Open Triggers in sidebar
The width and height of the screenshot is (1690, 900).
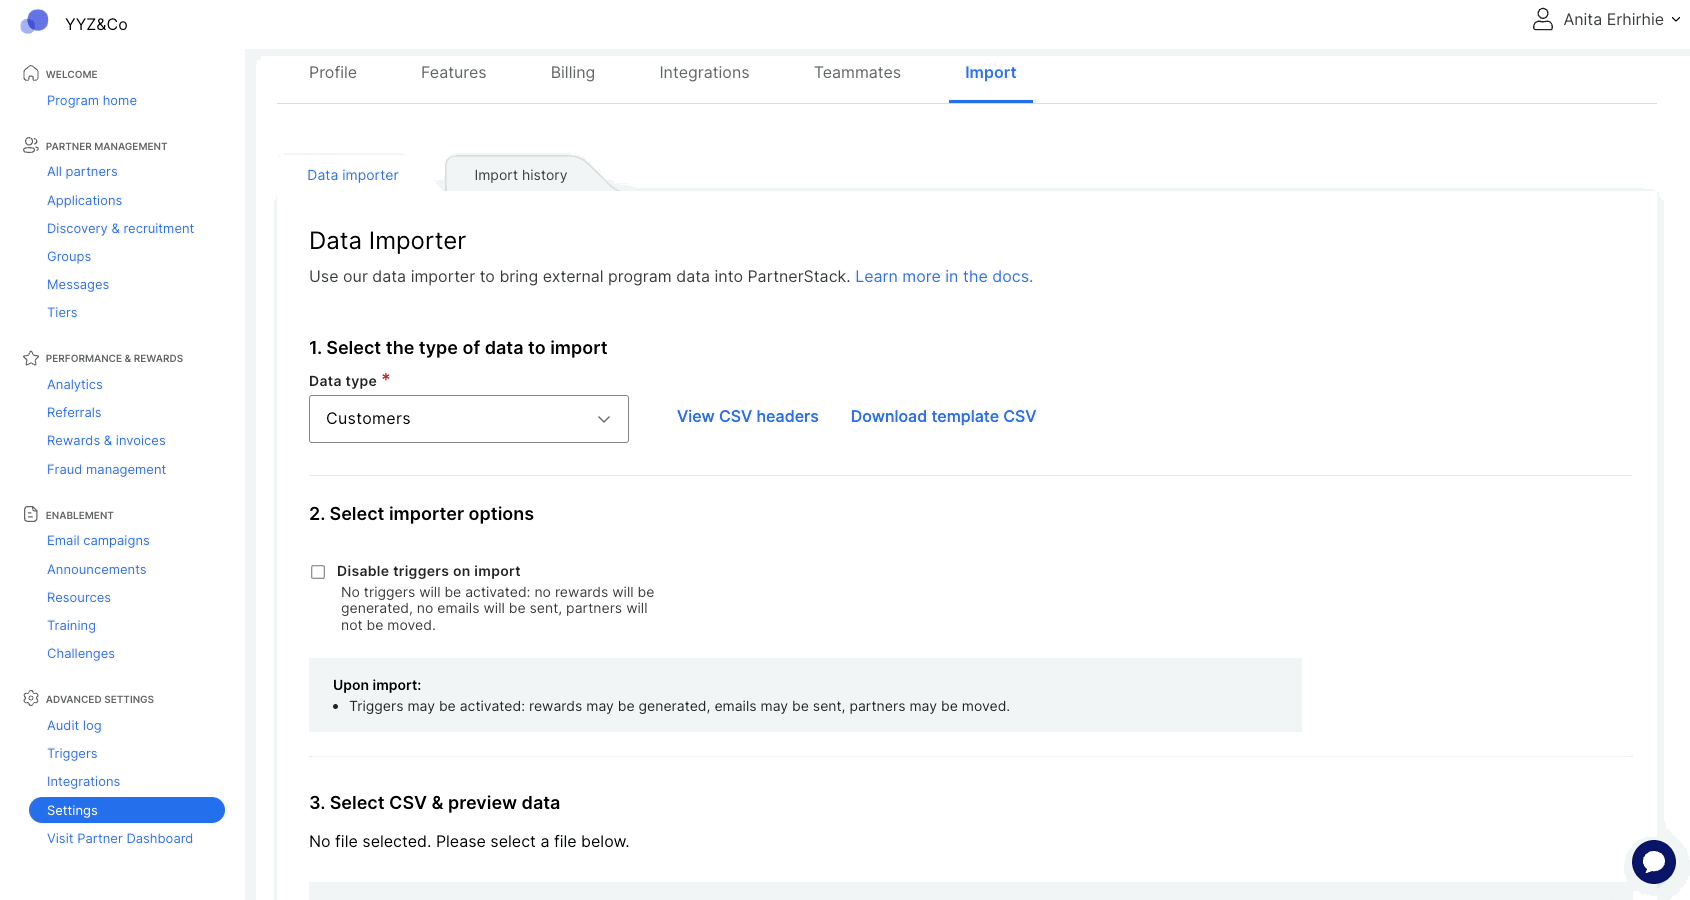pos(72,754)
